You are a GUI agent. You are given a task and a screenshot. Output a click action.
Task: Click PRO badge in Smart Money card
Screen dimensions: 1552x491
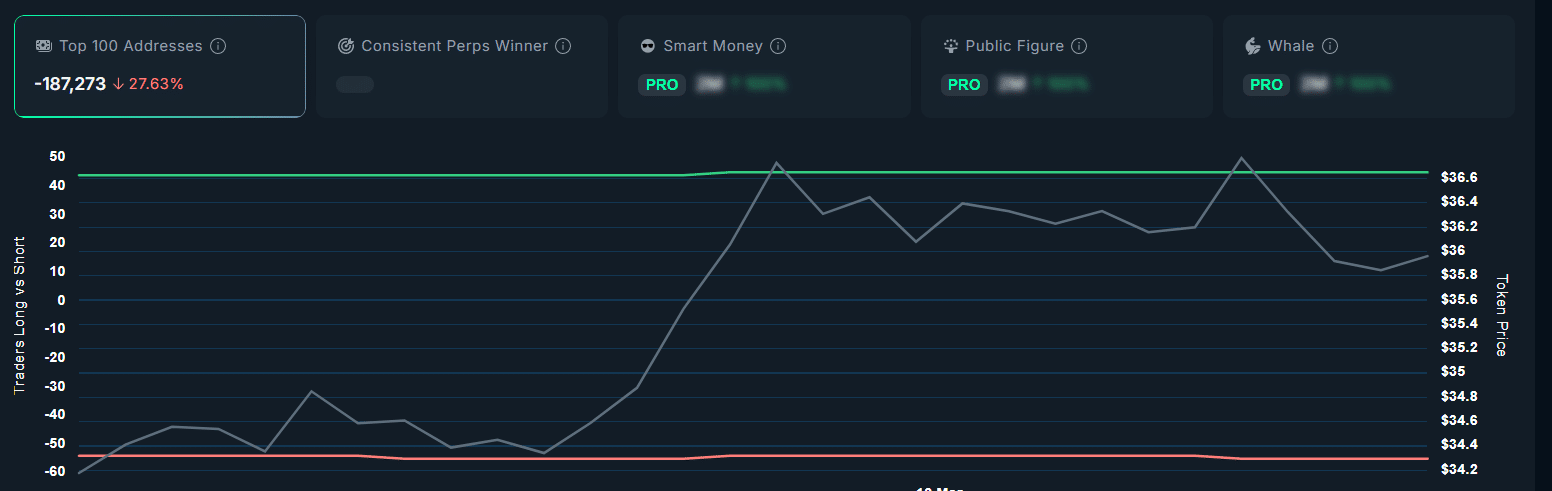(662, 85)
